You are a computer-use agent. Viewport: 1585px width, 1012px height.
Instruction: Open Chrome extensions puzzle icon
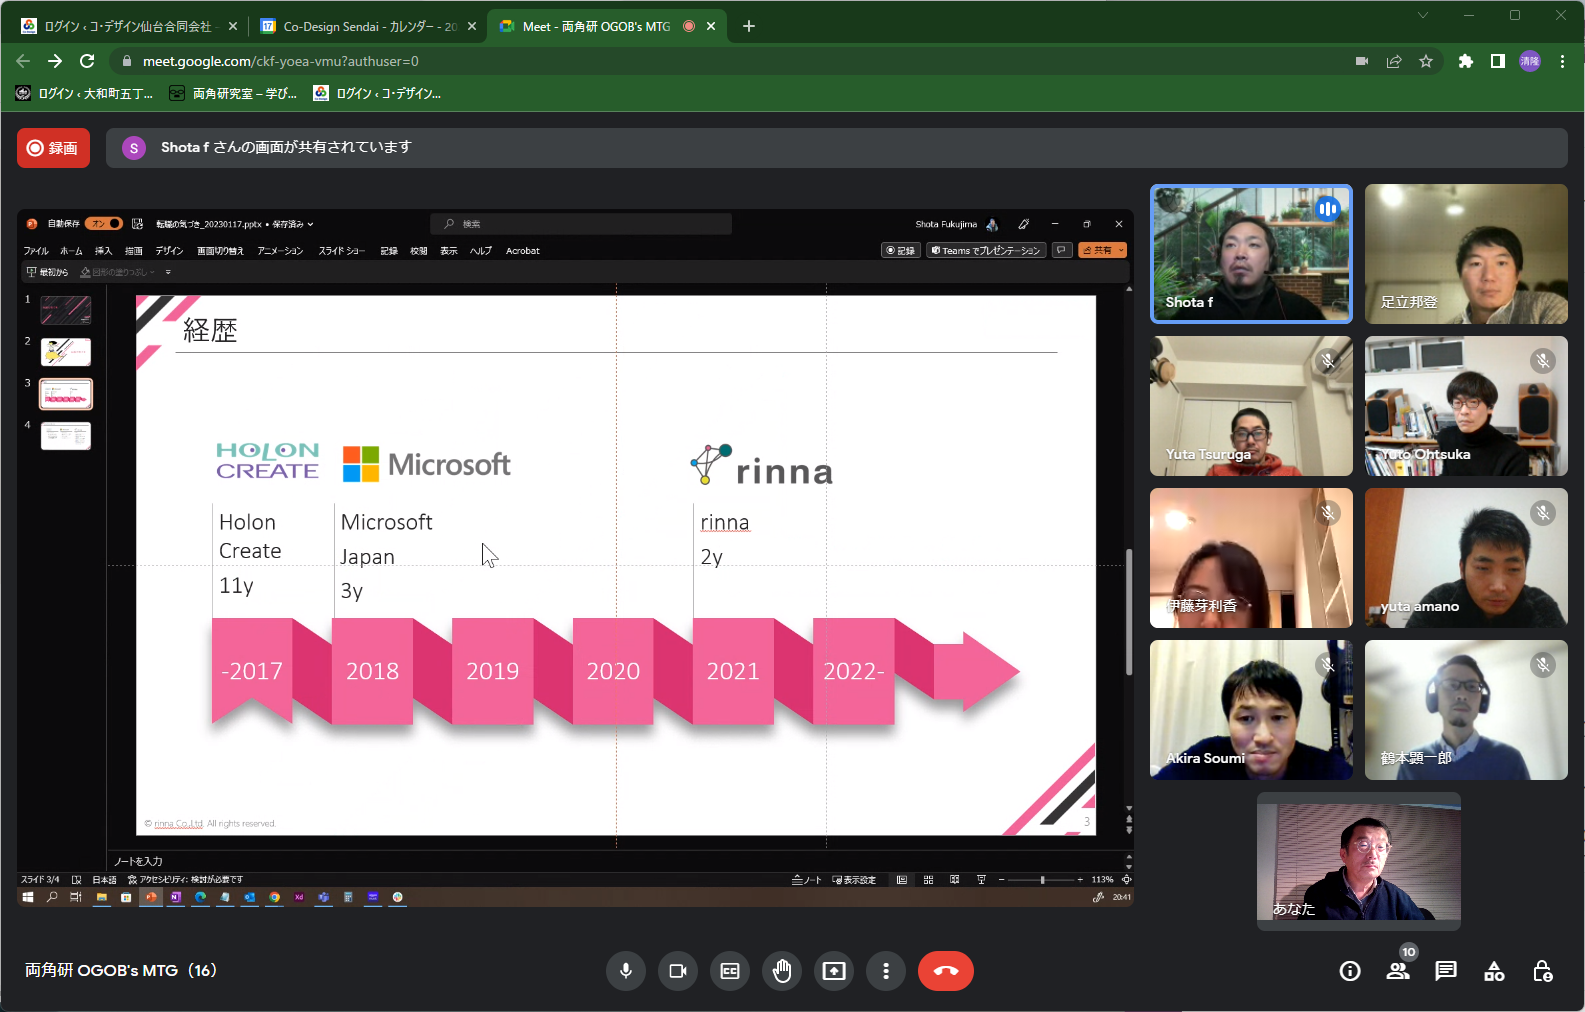click(1466, 61)
